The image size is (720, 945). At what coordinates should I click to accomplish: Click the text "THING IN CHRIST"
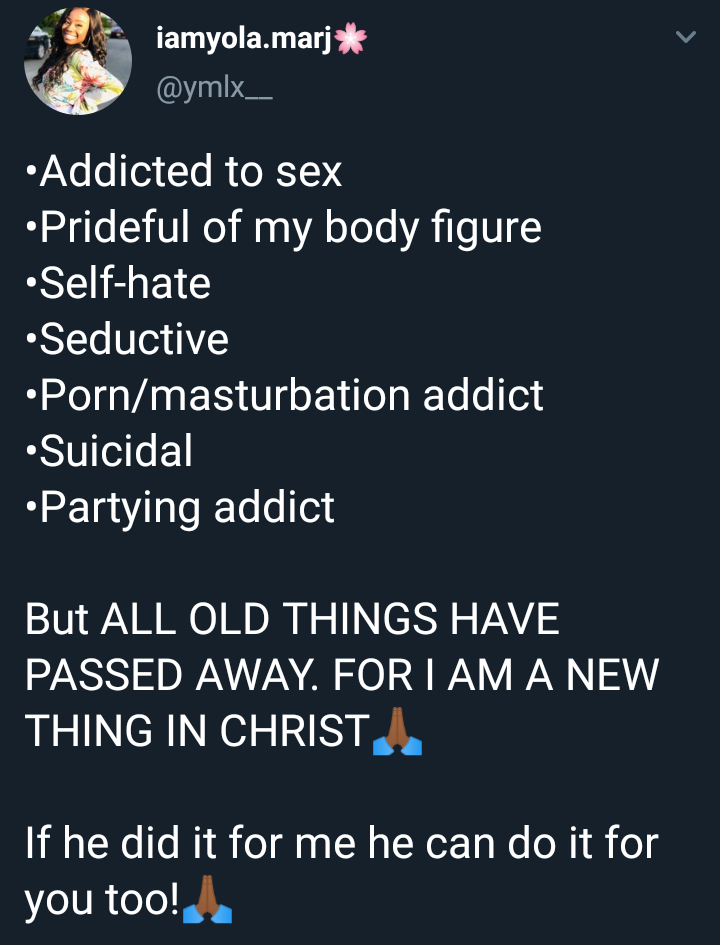click(196, 732)
